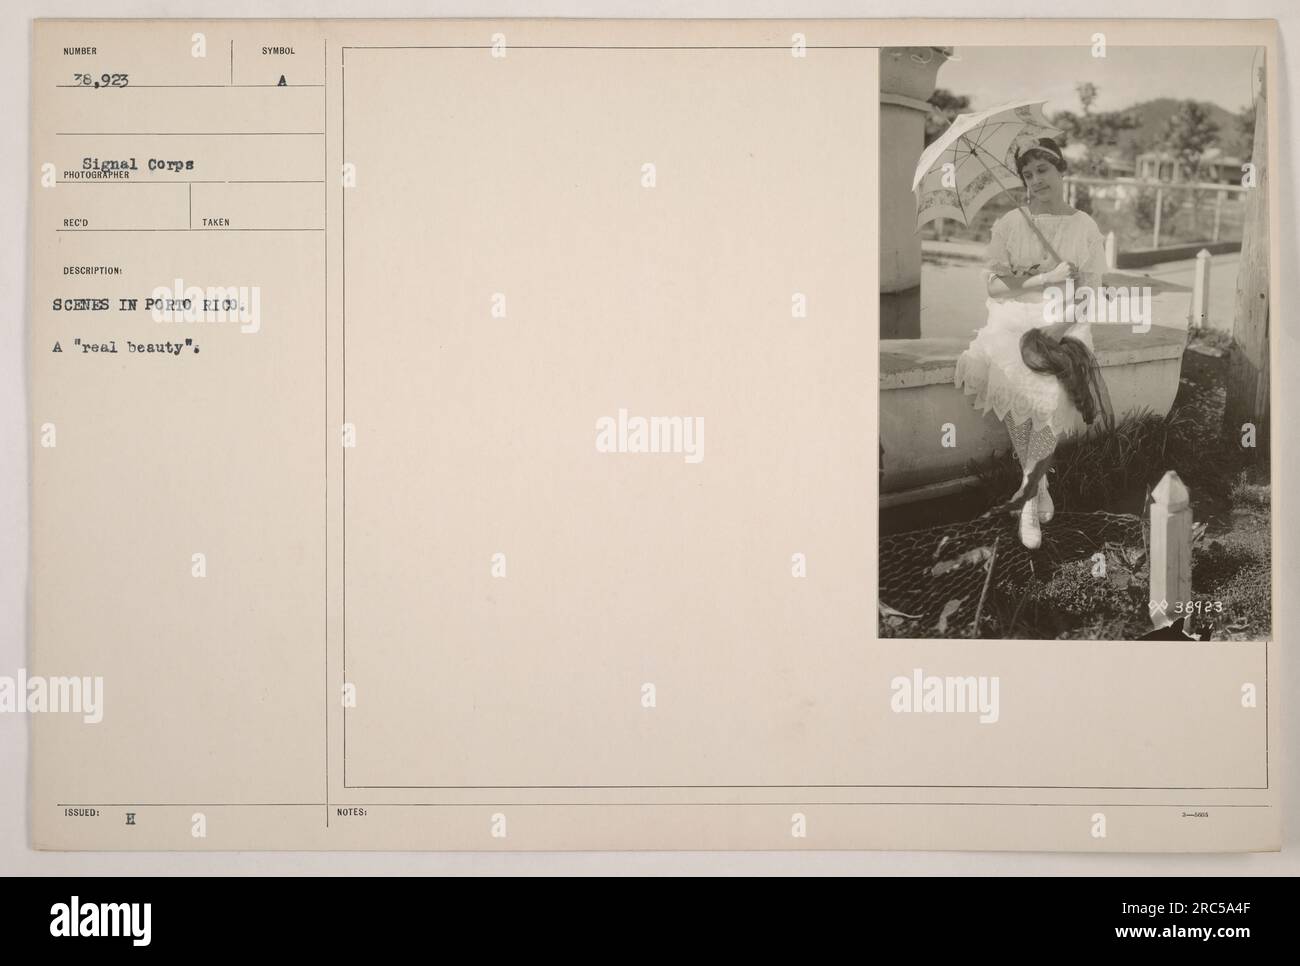
Task: Click the REC'D field label
Action: pyautogui.click(x=75, y=223)
